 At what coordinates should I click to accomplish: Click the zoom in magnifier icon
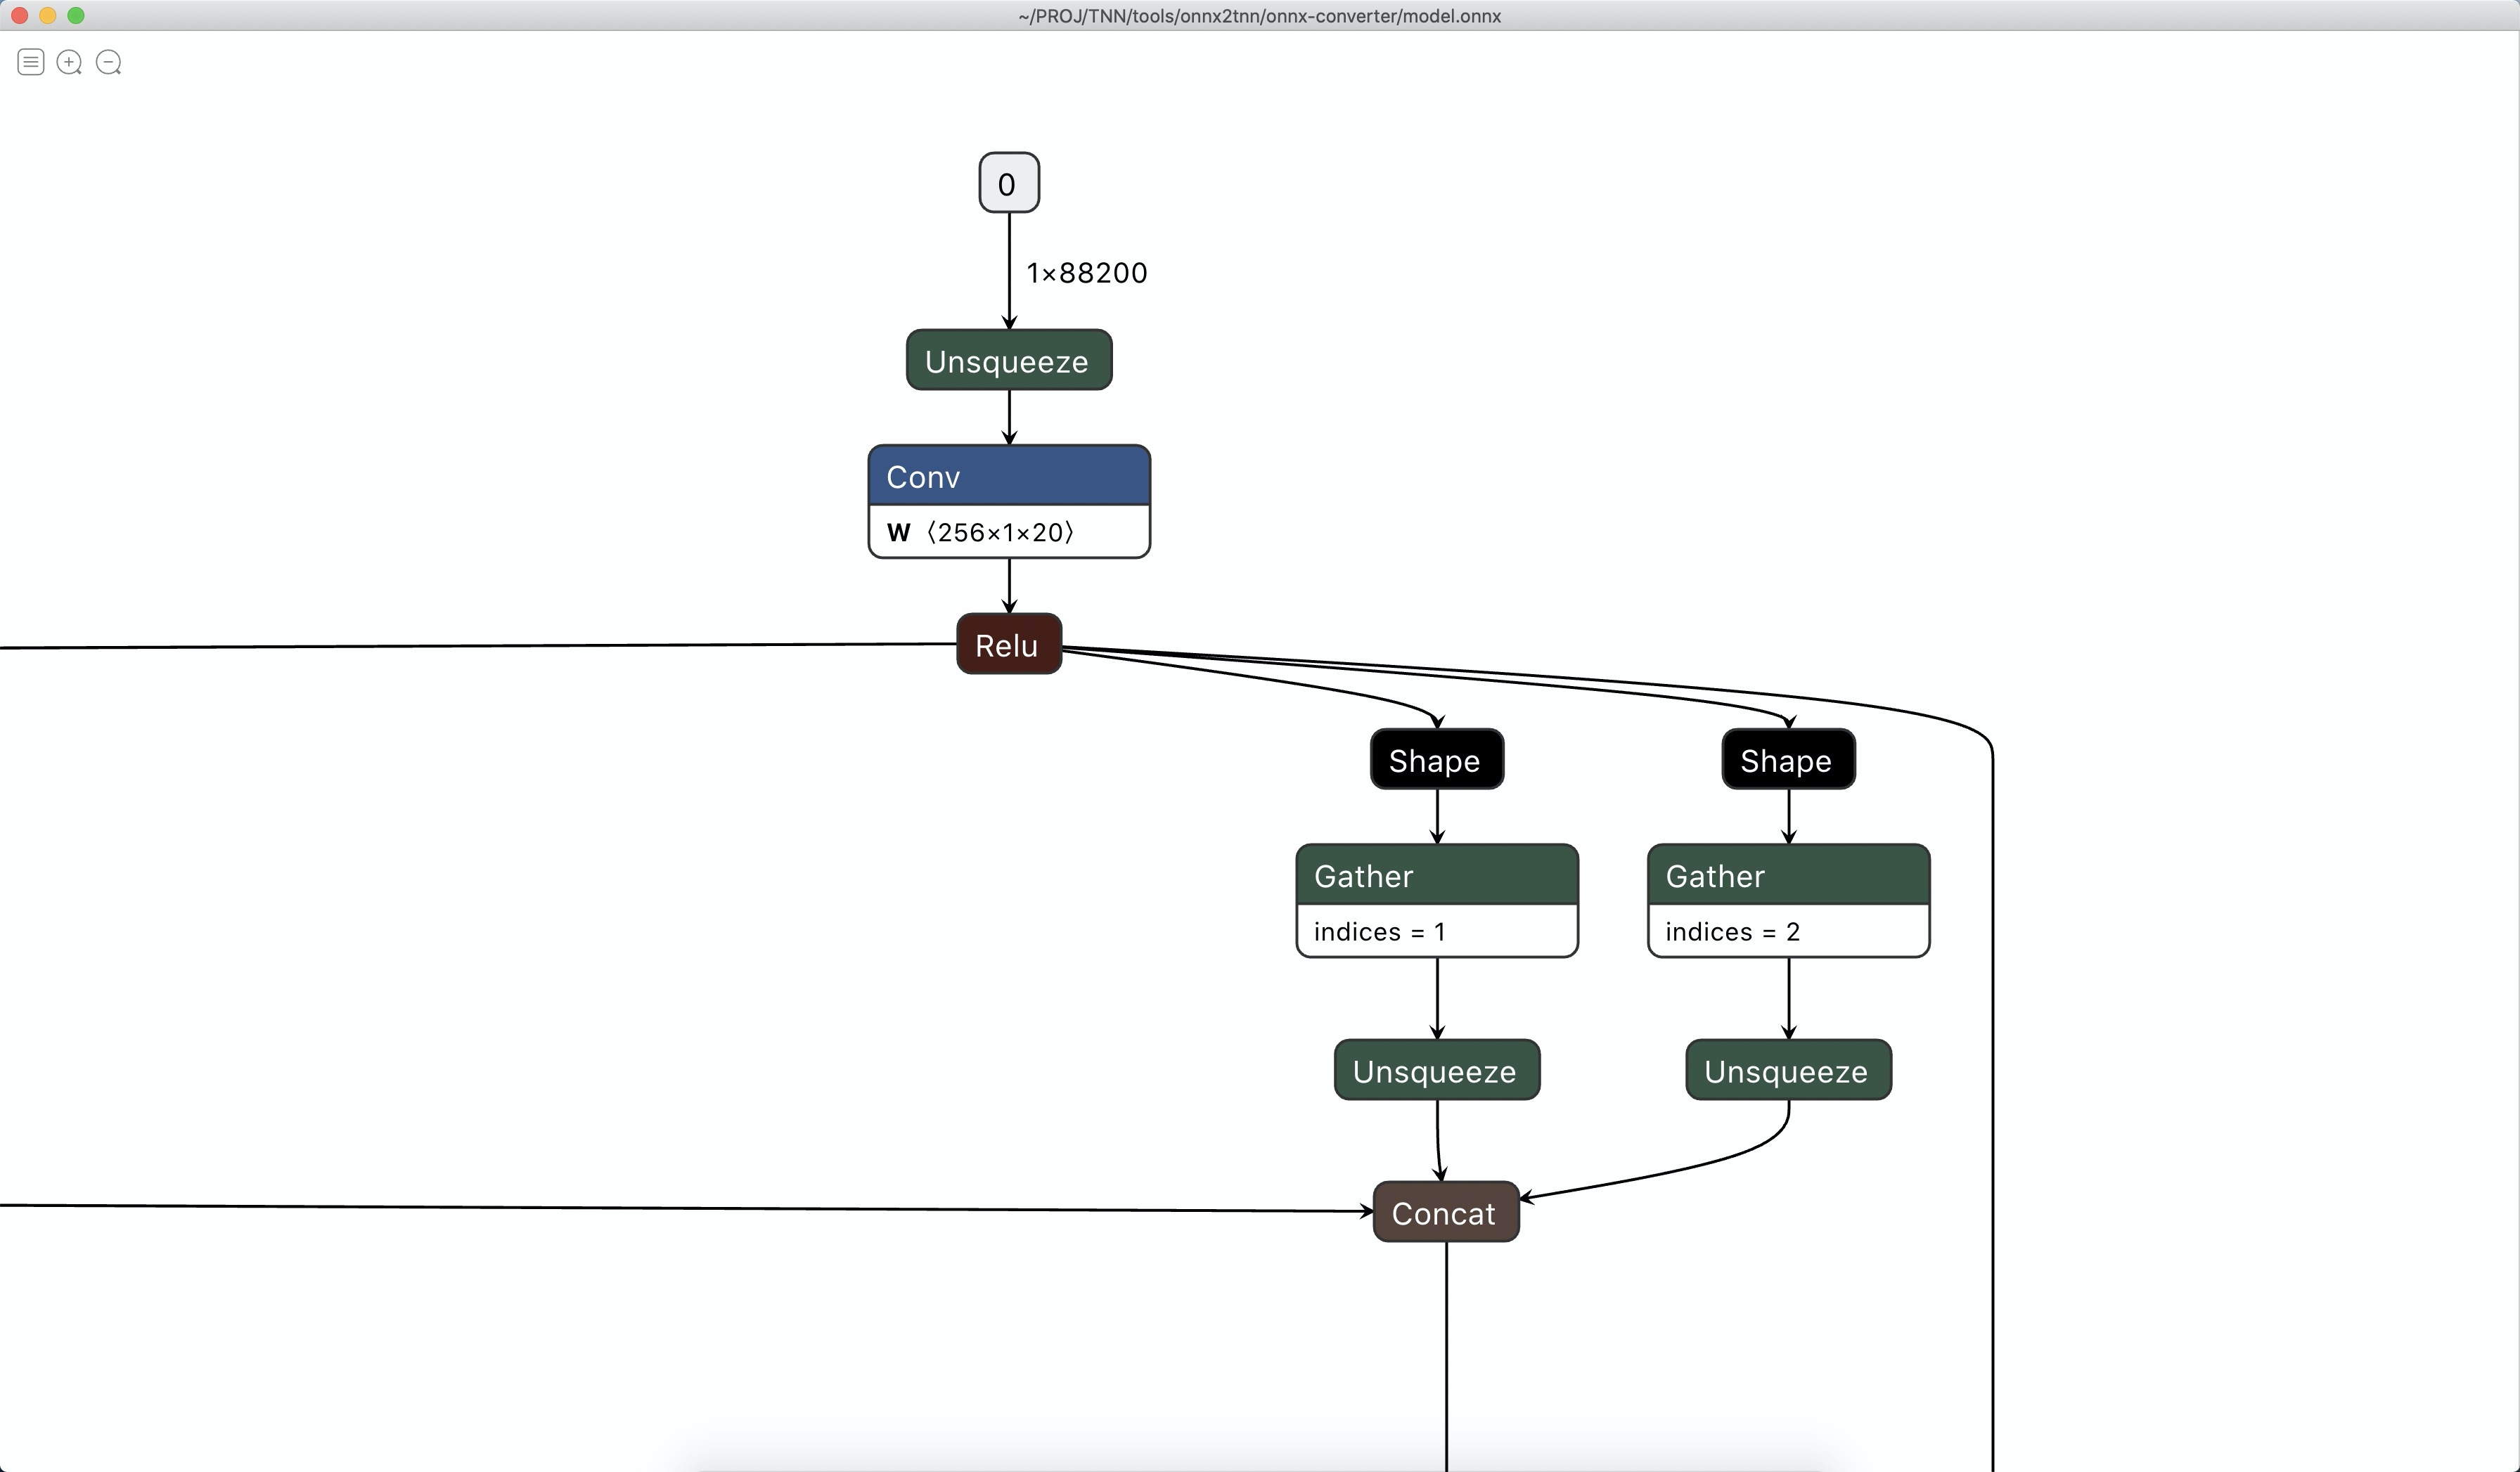69,62
